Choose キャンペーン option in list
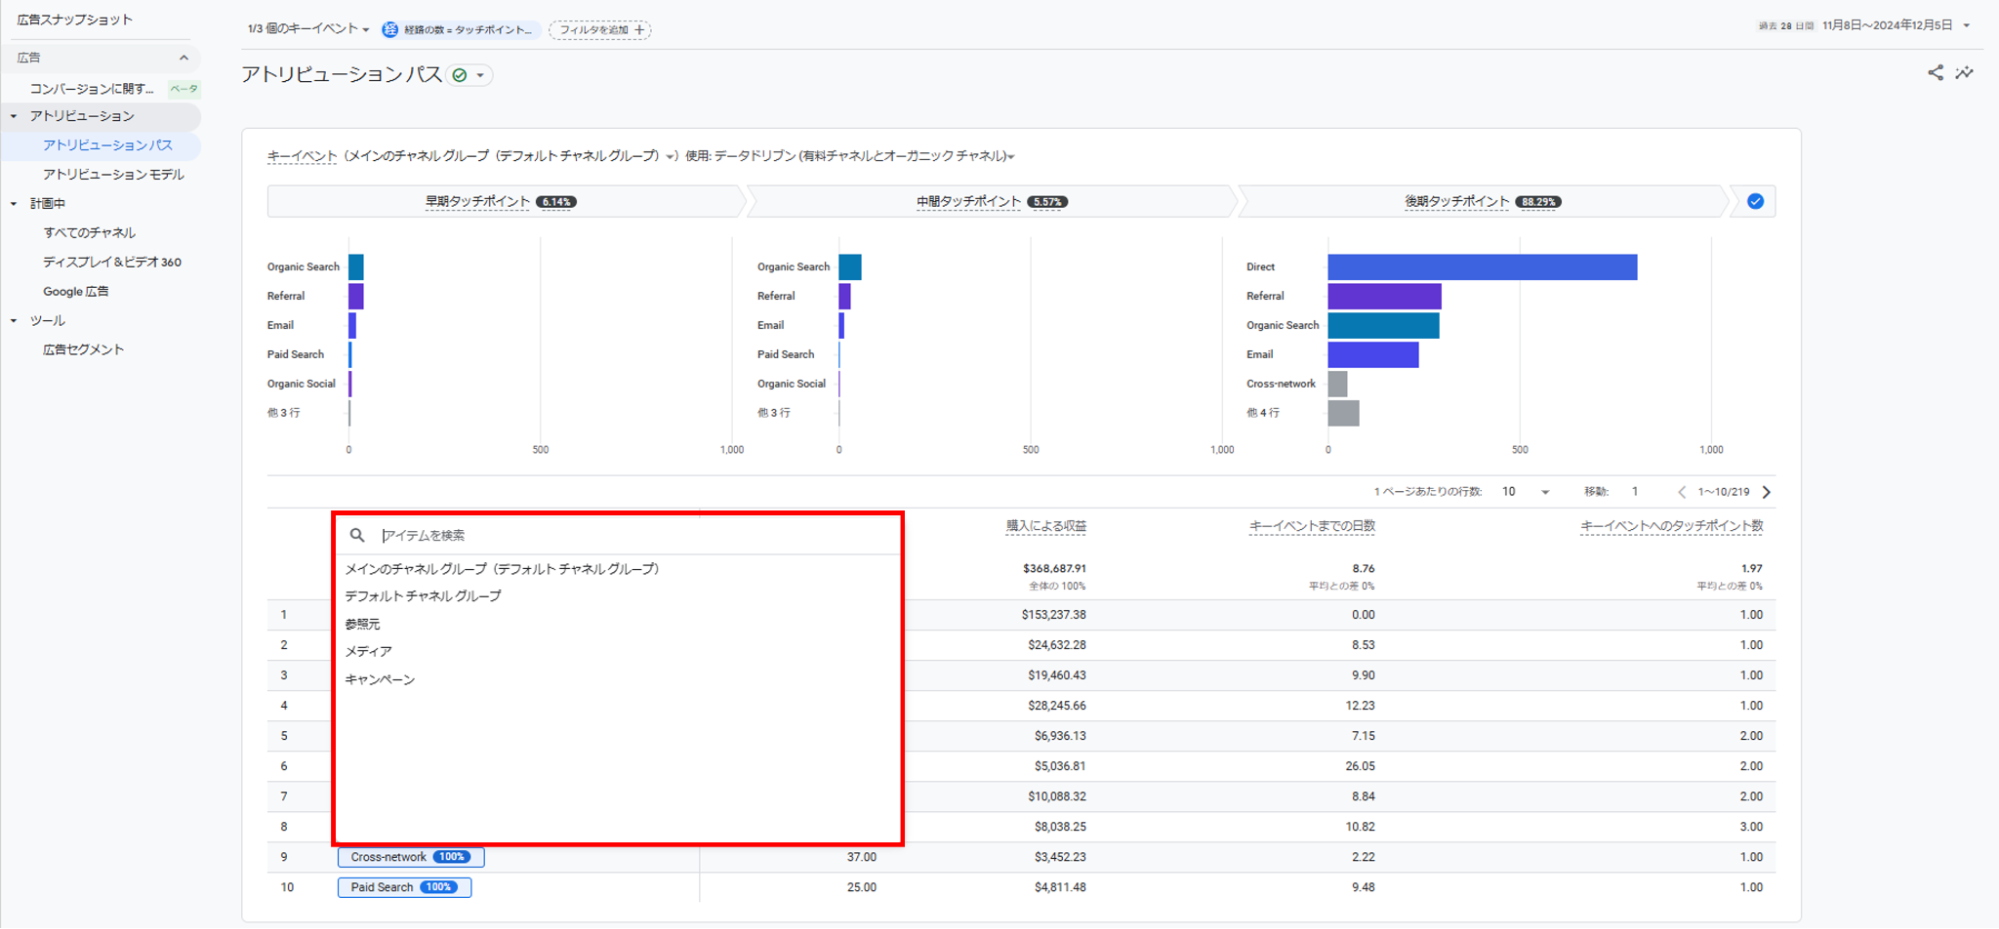 coord(379,680)
